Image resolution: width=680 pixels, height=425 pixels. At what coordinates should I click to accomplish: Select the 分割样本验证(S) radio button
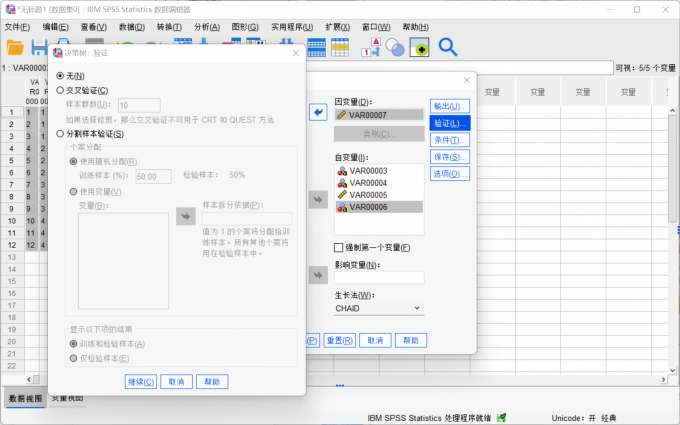(x=60, y=134)
